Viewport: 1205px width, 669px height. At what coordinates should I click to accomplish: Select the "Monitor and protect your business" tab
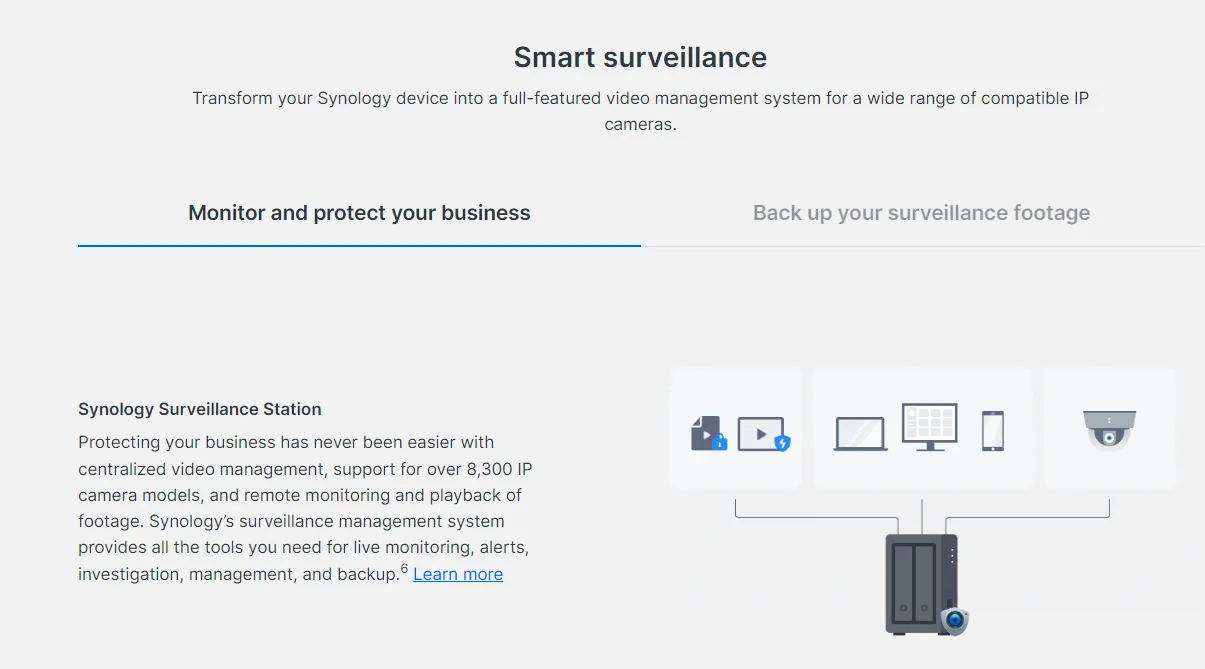pyautogui.click(x=359, y=213)
